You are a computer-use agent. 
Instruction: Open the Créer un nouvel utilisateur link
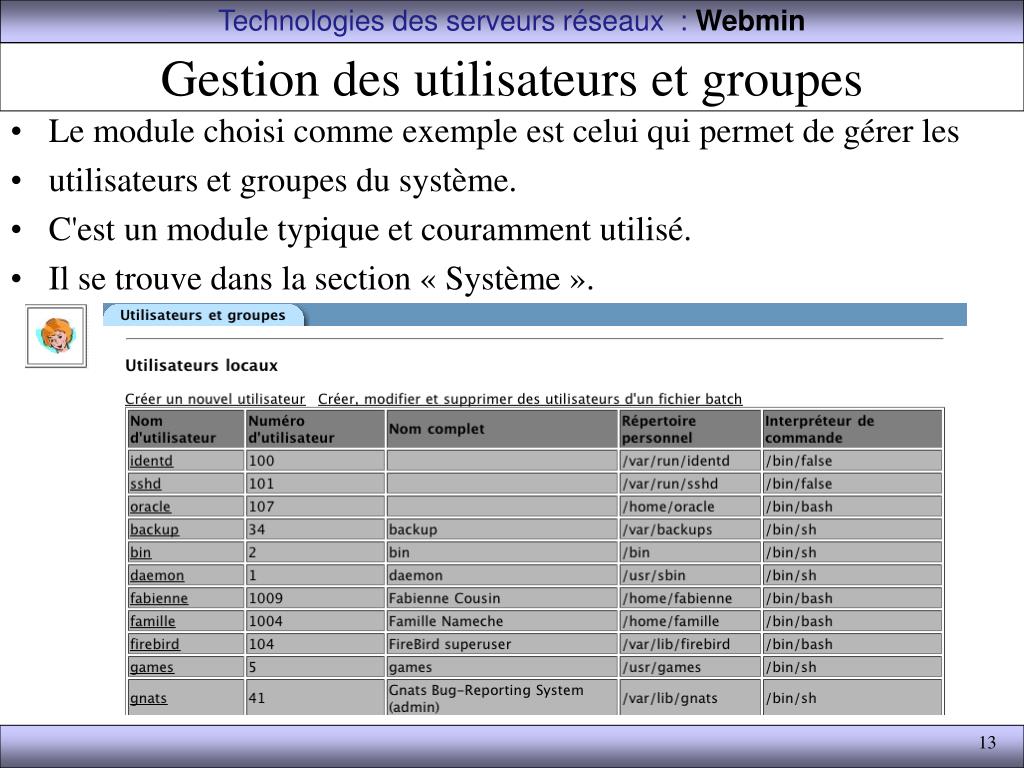pyautogui.click(x=215, y=398)
